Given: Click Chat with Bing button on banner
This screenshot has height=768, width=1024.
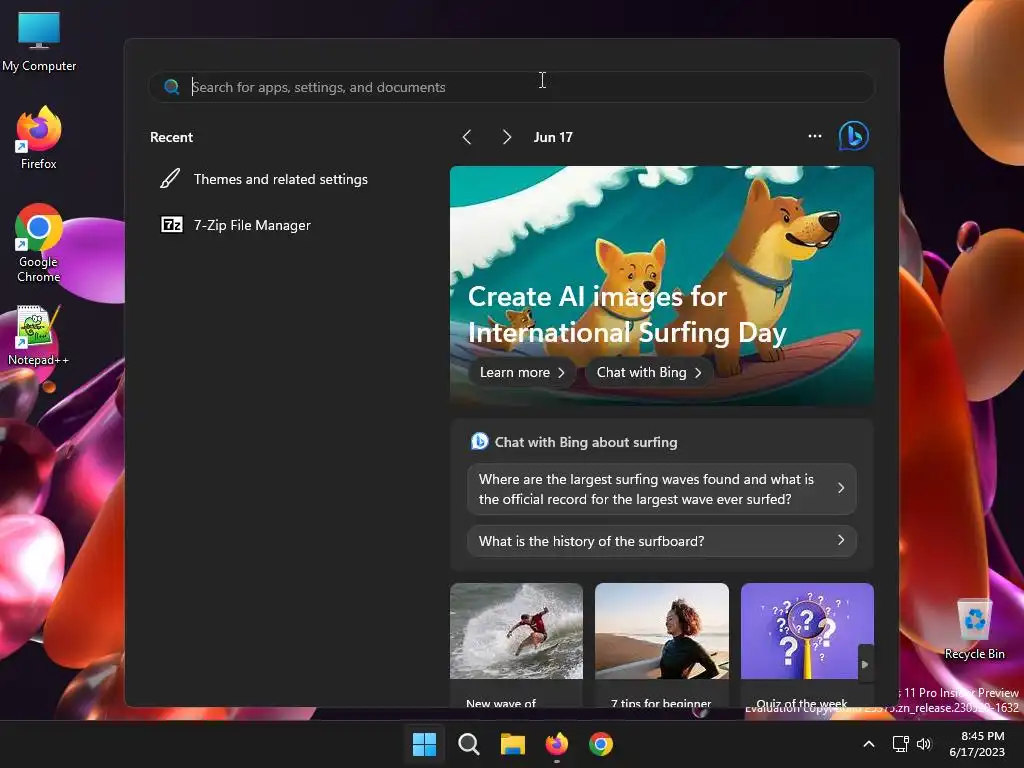Looking at the screenshot, I should pos(649,372).
